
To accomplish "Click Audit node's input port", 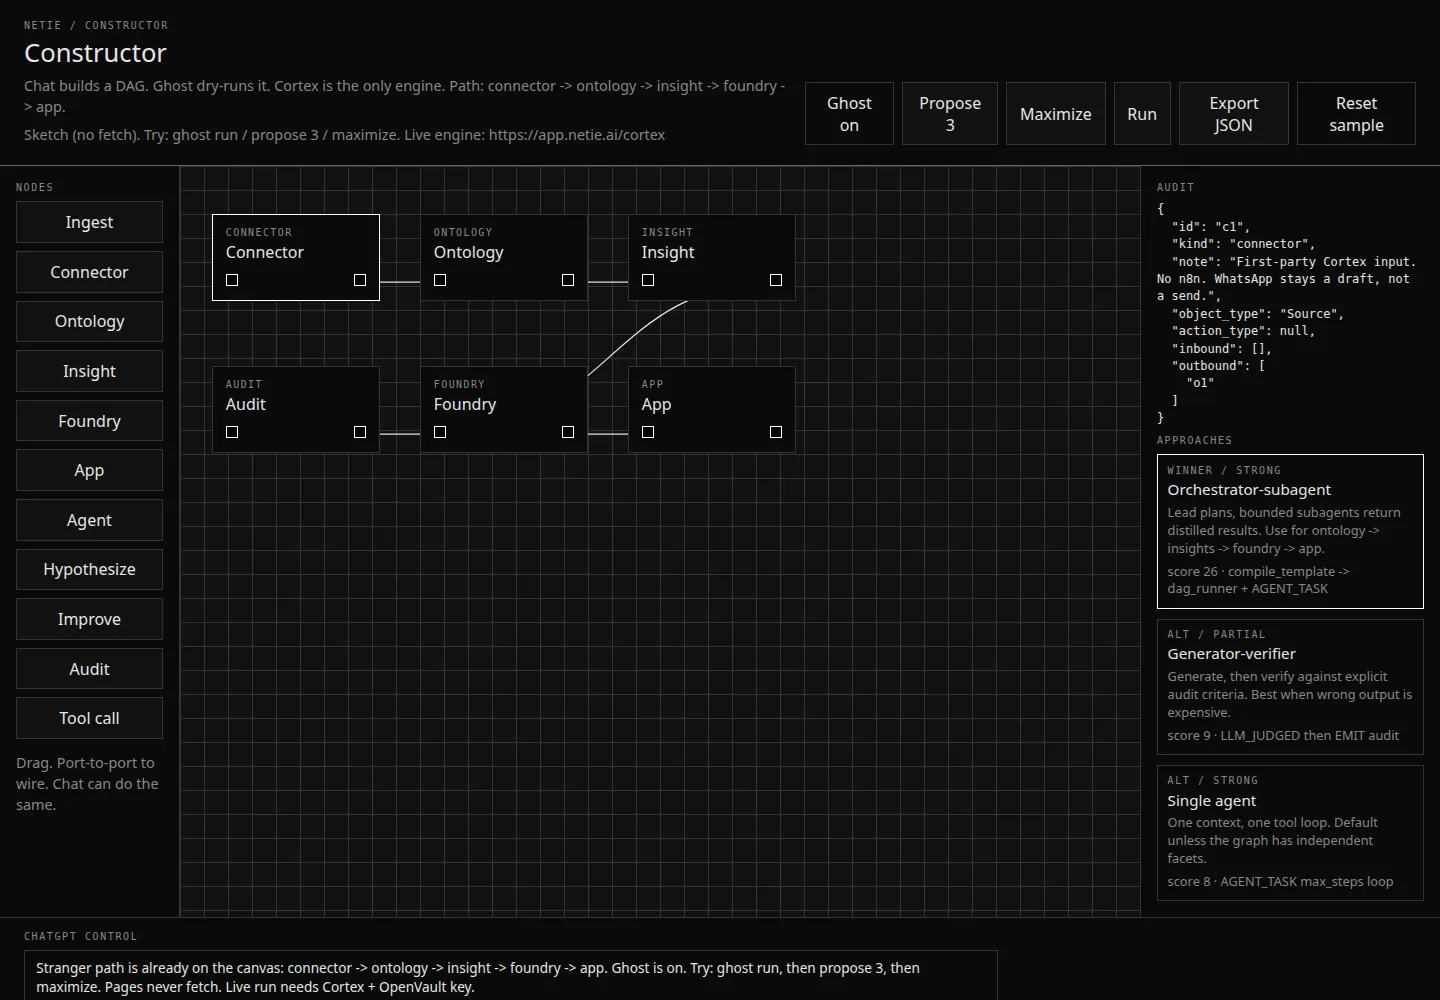I will pyautogui.click(x=232, y=432).
